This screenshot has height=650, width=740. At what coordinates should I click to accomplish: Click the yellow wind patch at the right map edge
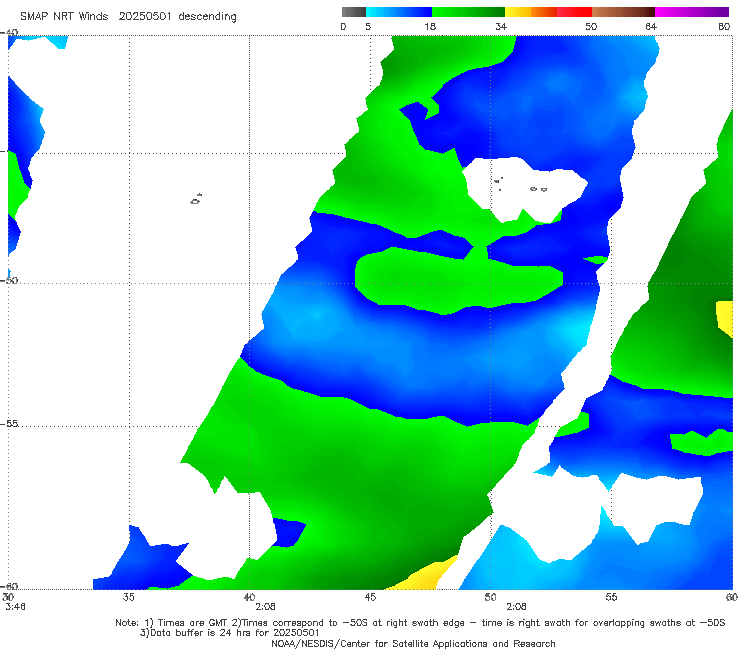[725, 319]
